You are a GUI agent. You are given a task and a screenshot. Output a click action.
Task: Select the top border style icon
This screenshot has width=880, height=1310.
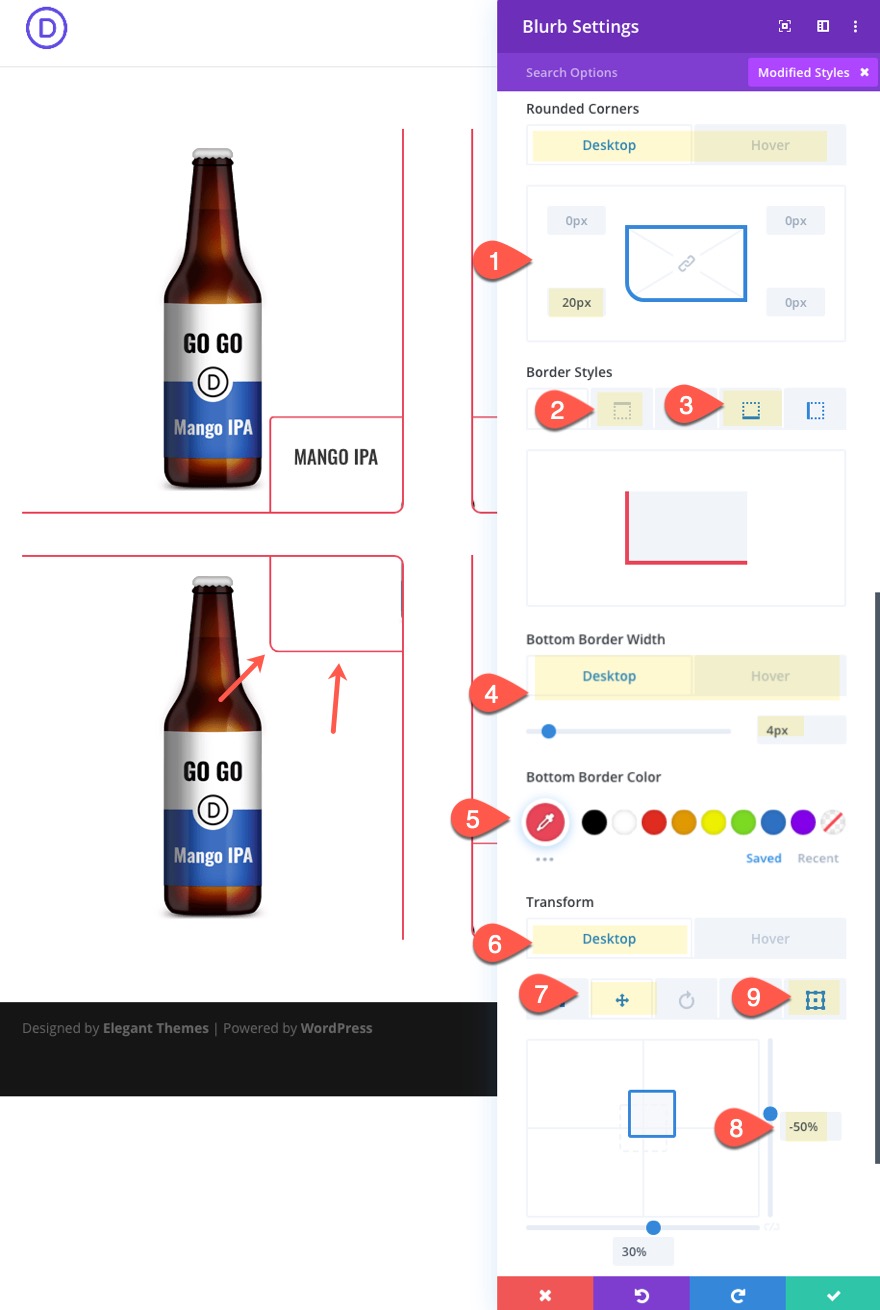coord(621,411)
